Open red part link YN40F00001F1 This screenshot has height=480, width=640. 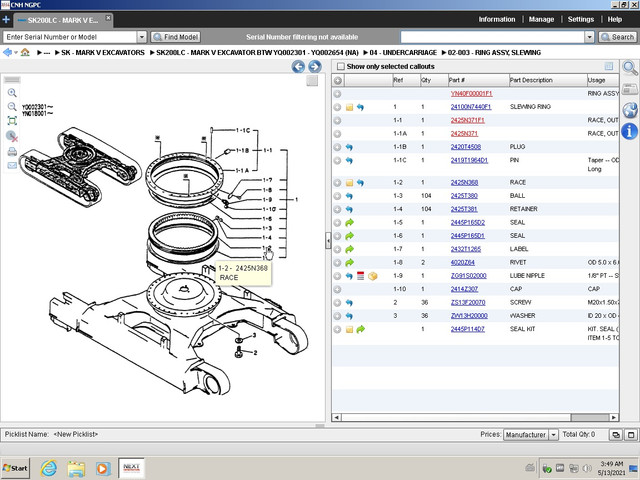pyautogui.click(x=471, y=93)
